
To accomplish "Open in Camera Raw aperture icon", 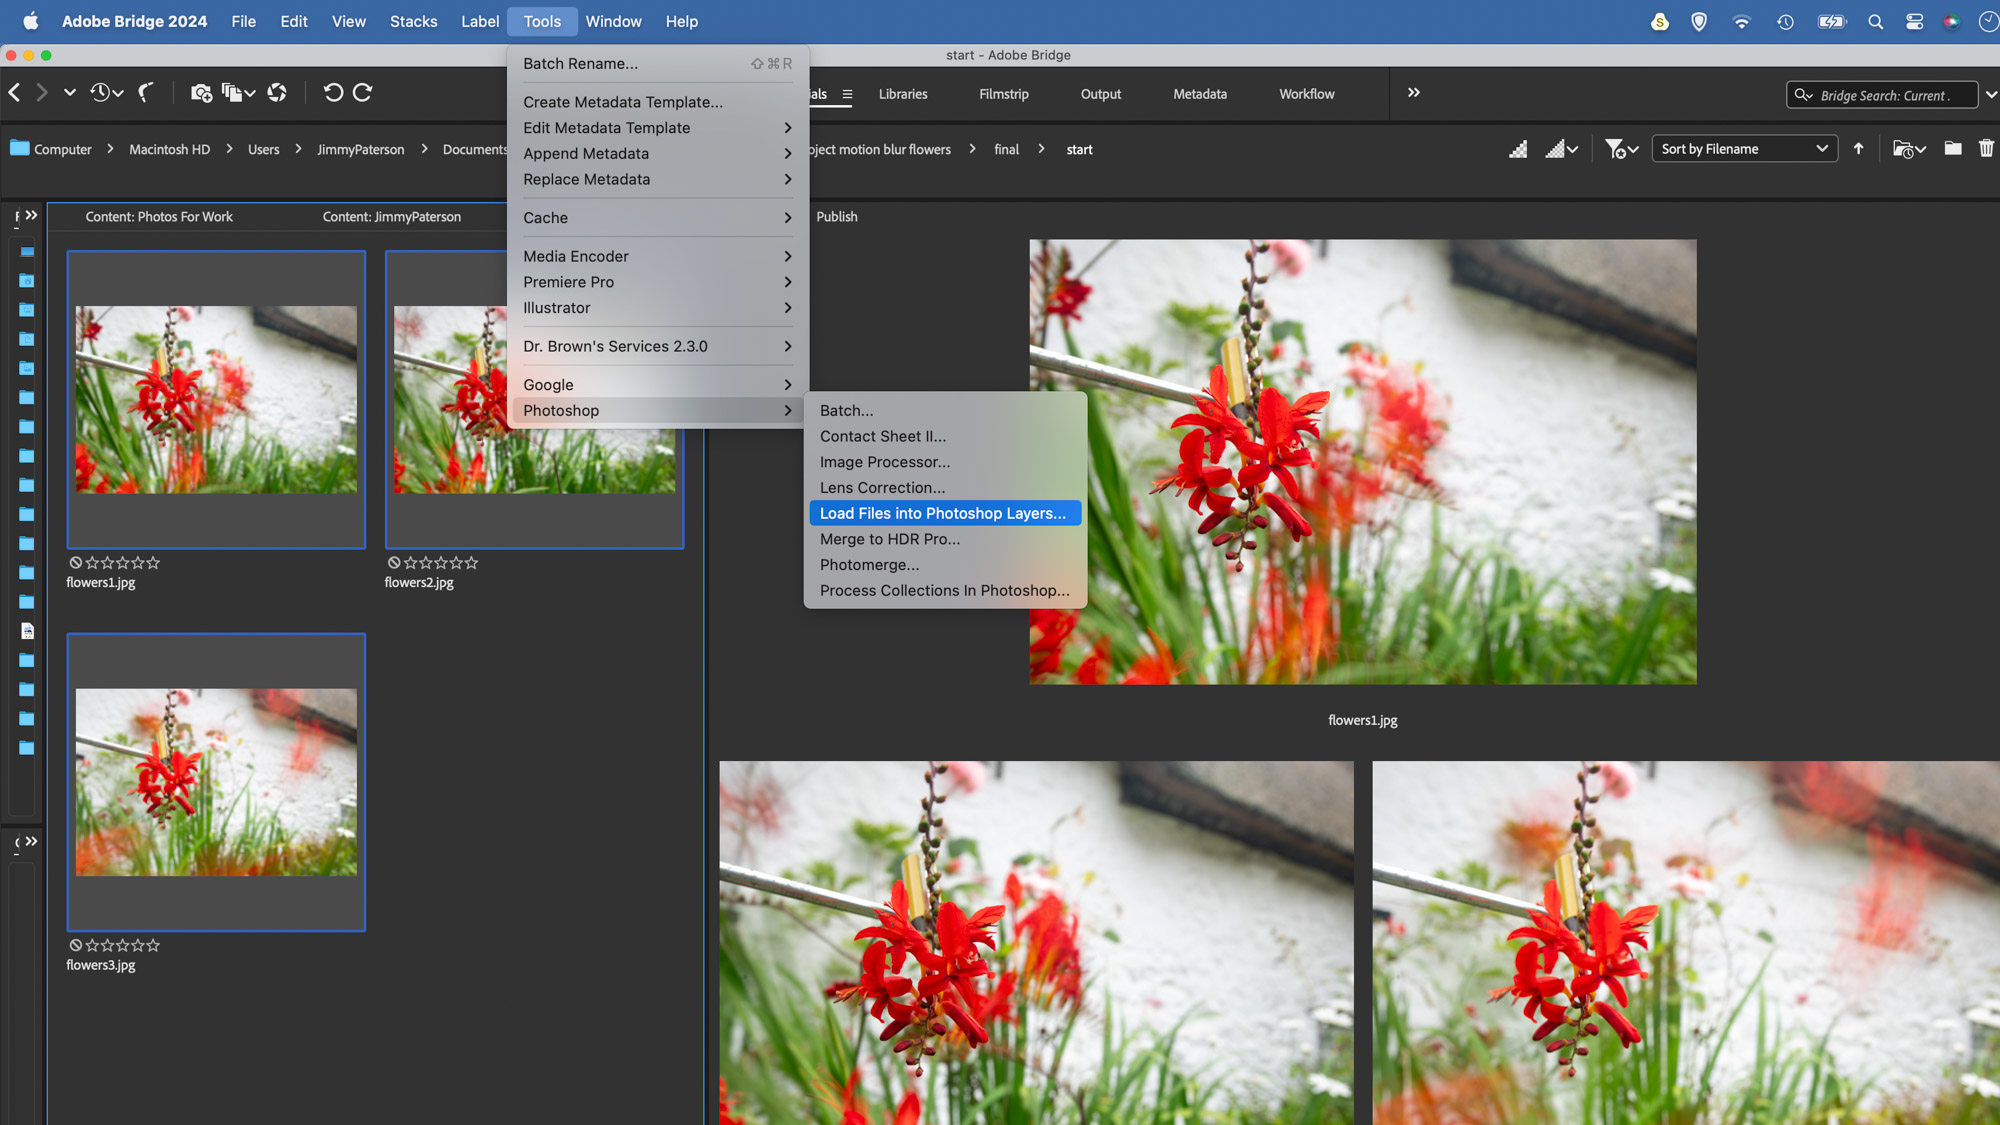I will (277, 93).
